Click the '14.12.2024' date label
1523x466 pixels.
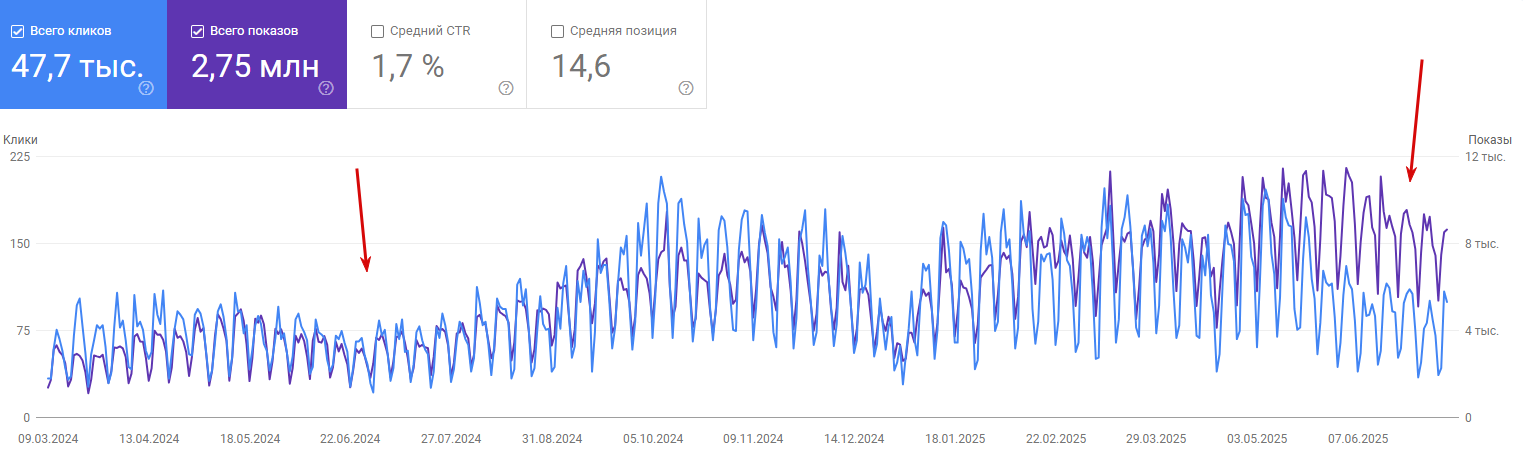pyautogui.click(x=854, y=439)
